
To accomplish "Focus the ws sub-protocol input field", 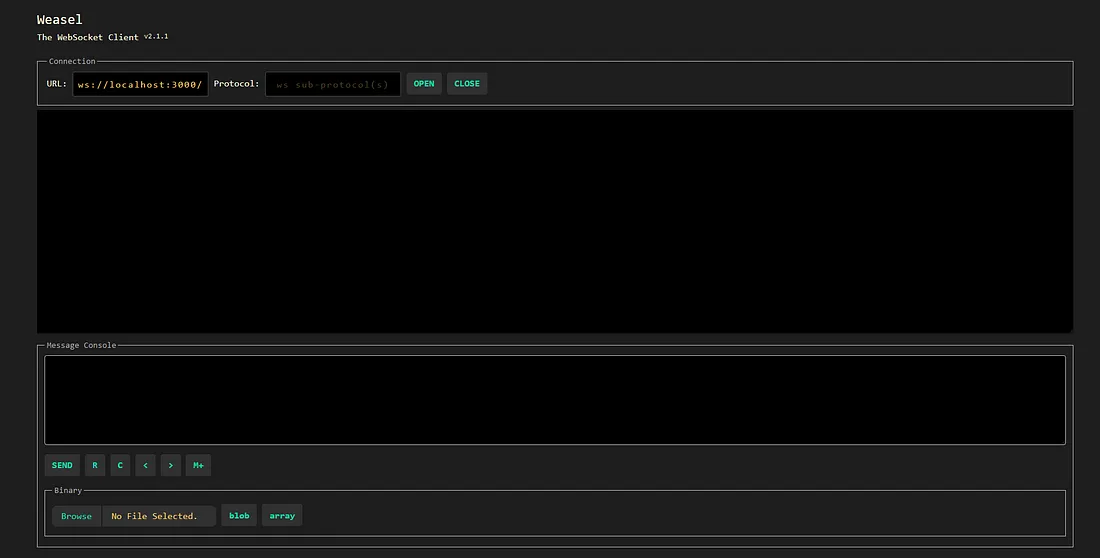I will [333, 84].
